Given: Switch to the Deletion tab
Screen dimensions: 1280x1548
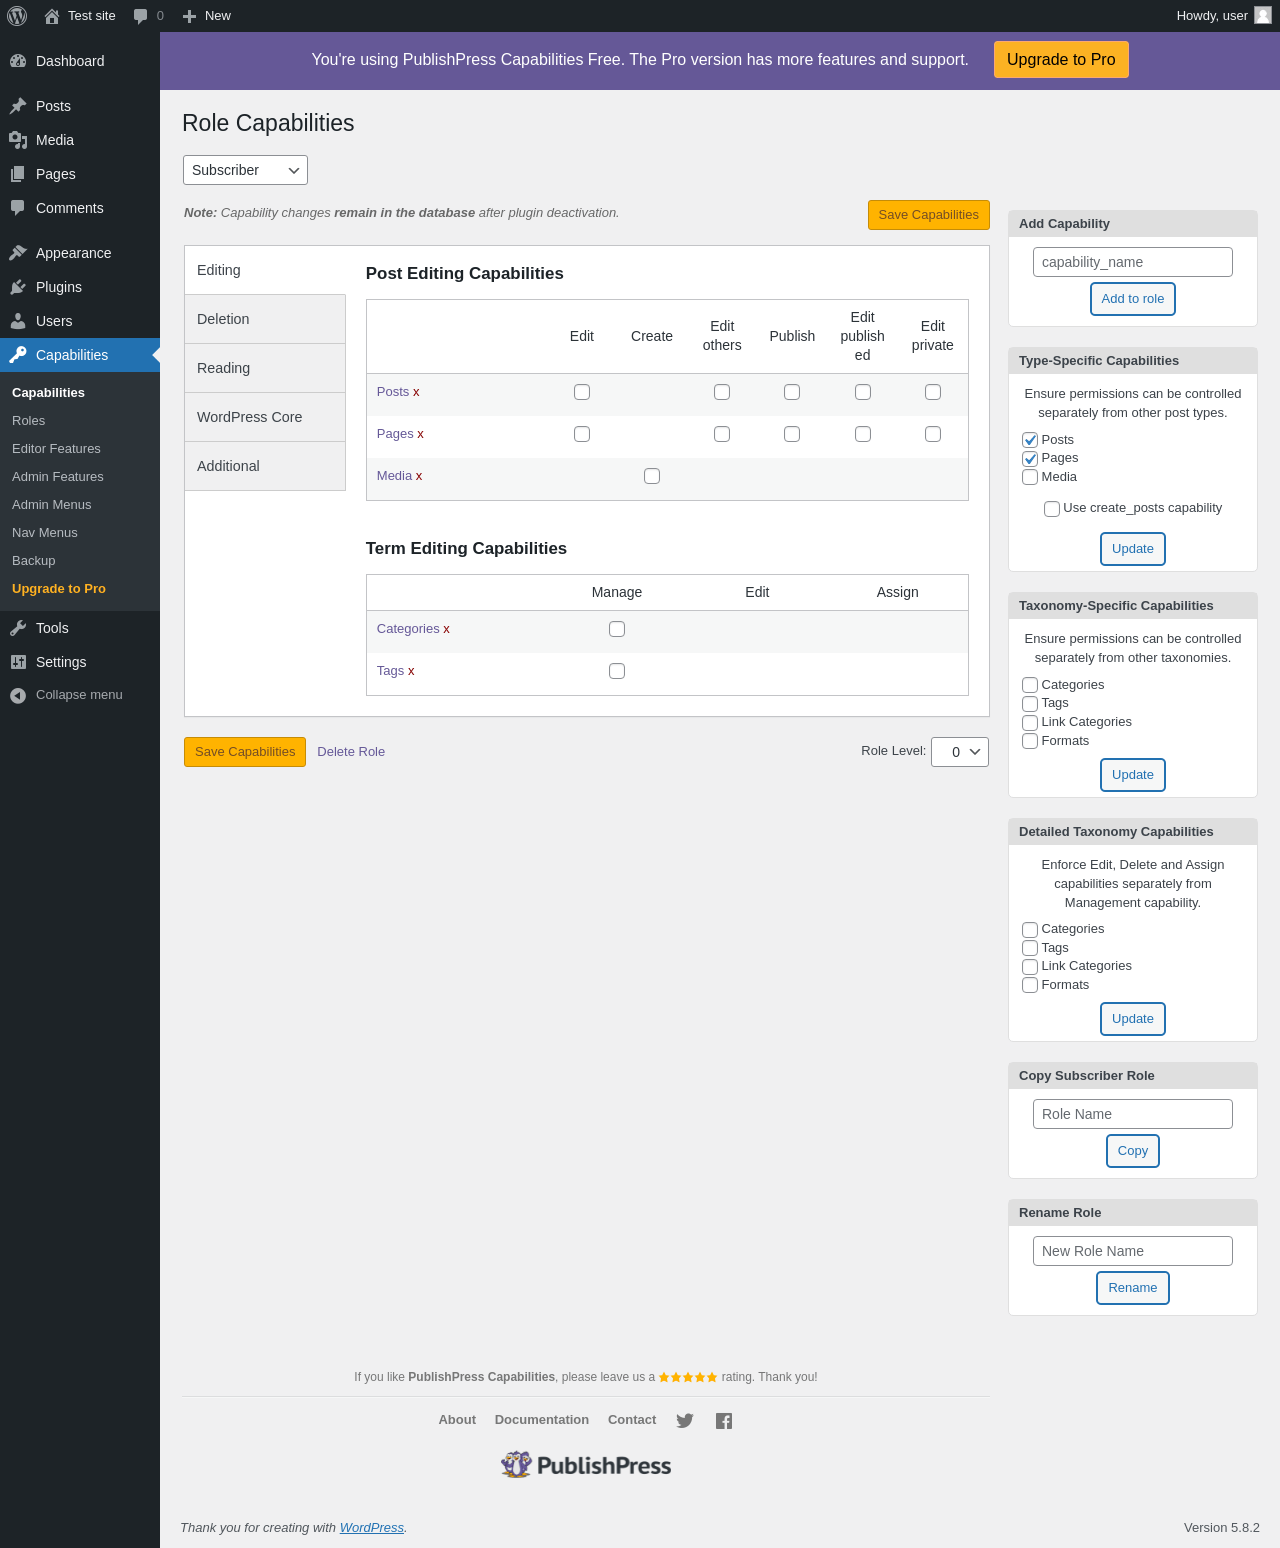Looking at the screenshot, I should pos(265,319).
